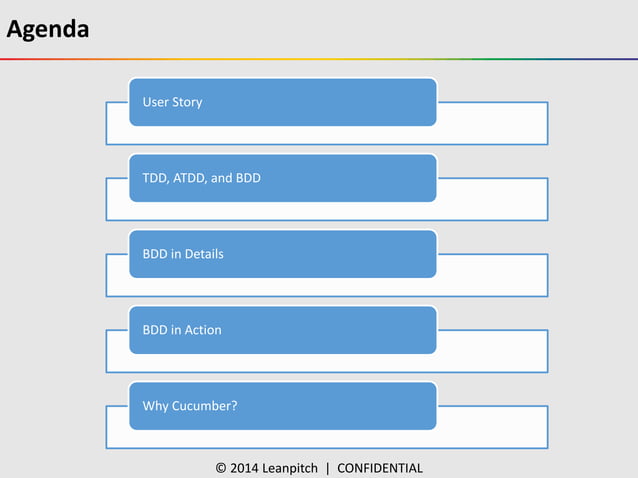638x478 pixels.
Task: Click the © 2014 Leanpitch footer text
Action: (267, 468)
